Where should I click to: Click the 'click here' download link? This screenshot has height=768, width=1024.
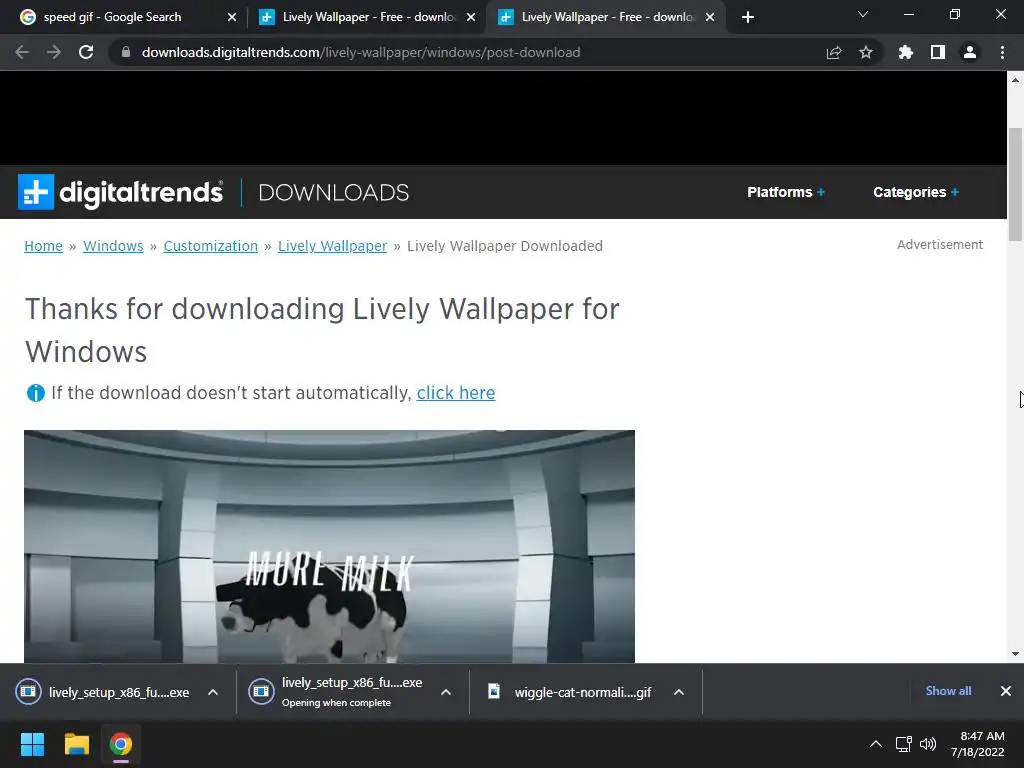pos(456,392)
